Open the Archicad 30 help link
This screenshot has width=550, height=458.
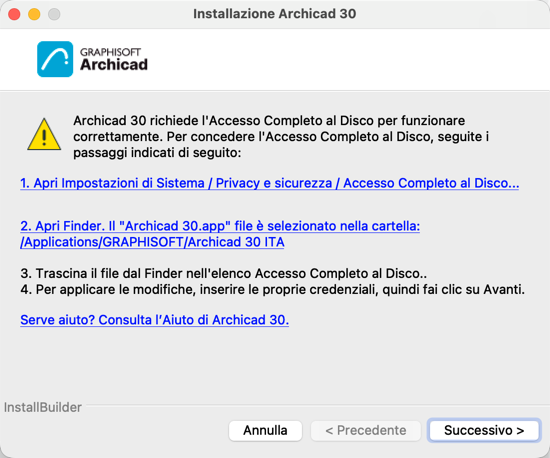click(x=154, y=320)
